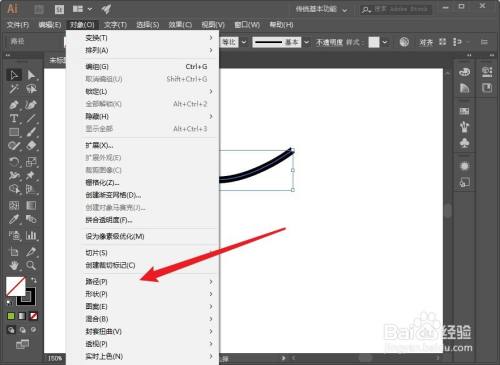The image size is (500, 365).
Task: Choose 栅格化(Z)... menu entry
Action: pos(143,183)
